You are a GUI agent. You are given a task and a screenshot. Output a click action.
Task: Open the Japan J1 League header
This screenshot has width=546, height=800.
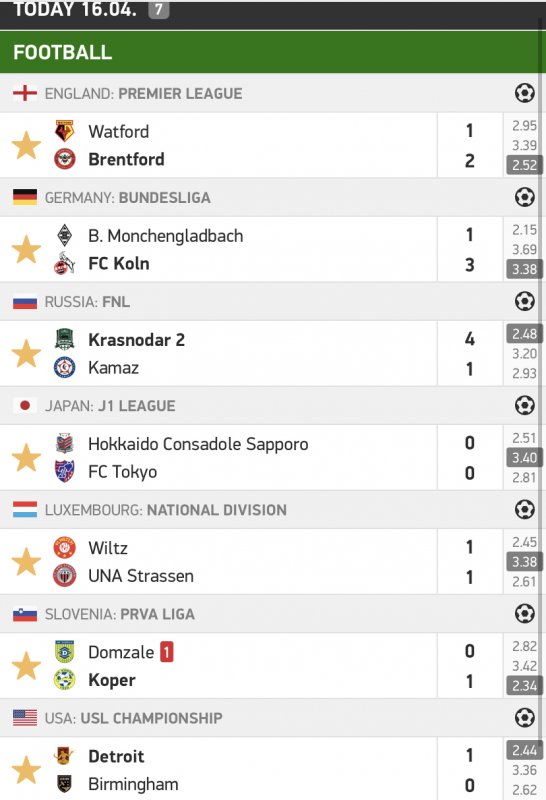[273, 406]
